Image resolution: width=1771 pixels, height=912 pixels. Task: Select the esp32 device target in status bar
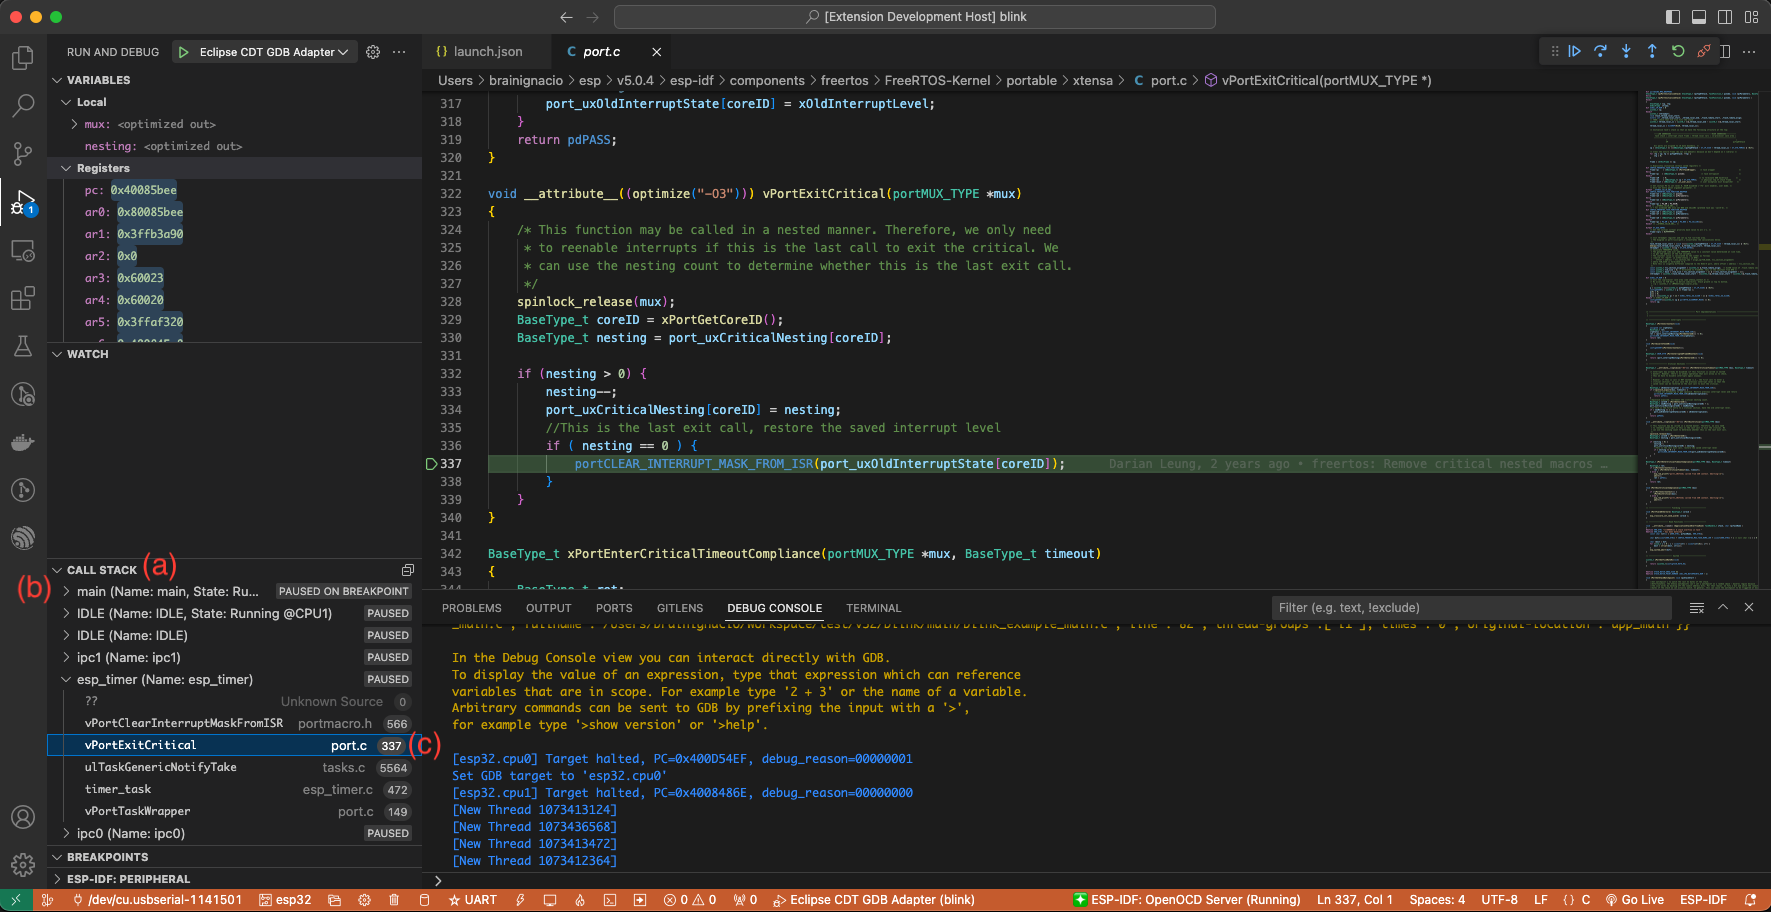[287, 899]
